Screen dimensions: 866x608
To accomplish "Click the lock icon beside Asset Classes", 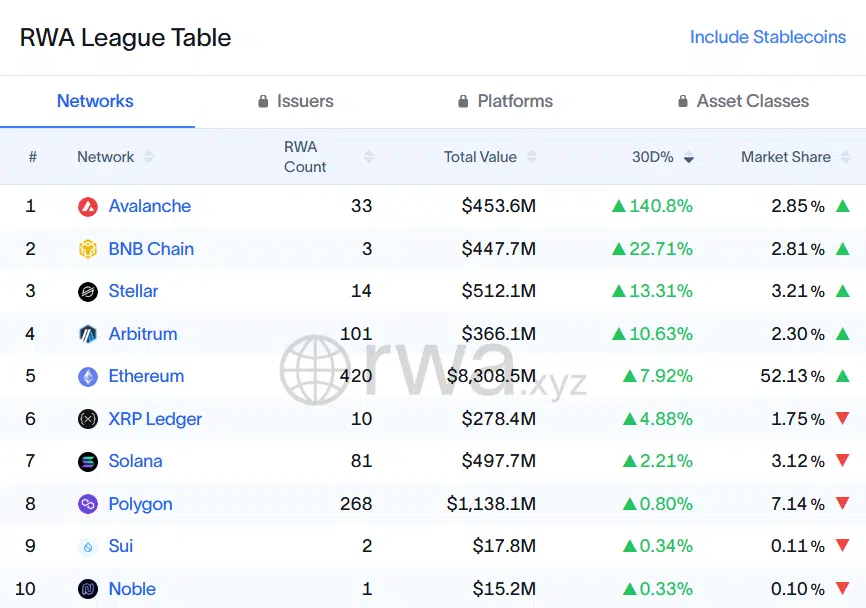I will click(x=683, y=101).
